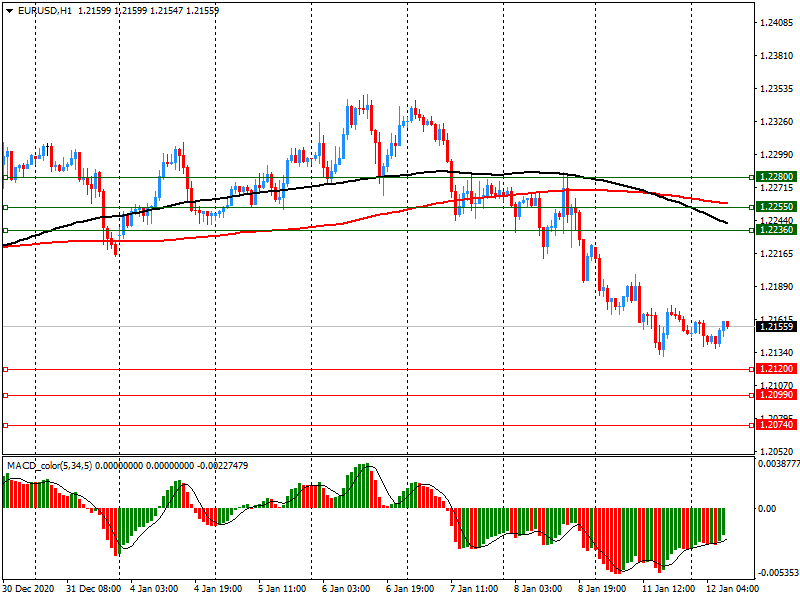Click the triangle arrow beside EURUSD,H1 title
Viewport: 800px width, 600px height.
pyautogui.click(x=10, y=10)
